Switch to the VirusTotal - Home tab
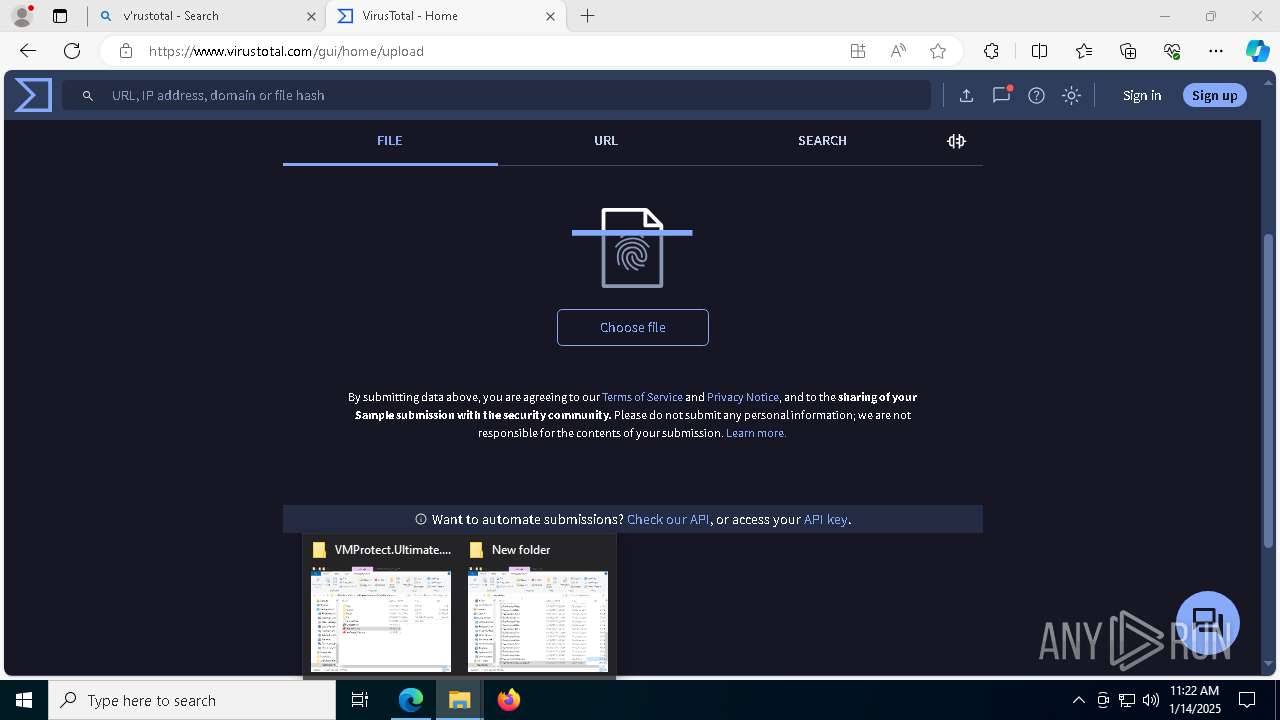Viewport: 1280px width, 720px height. (446, 16)
